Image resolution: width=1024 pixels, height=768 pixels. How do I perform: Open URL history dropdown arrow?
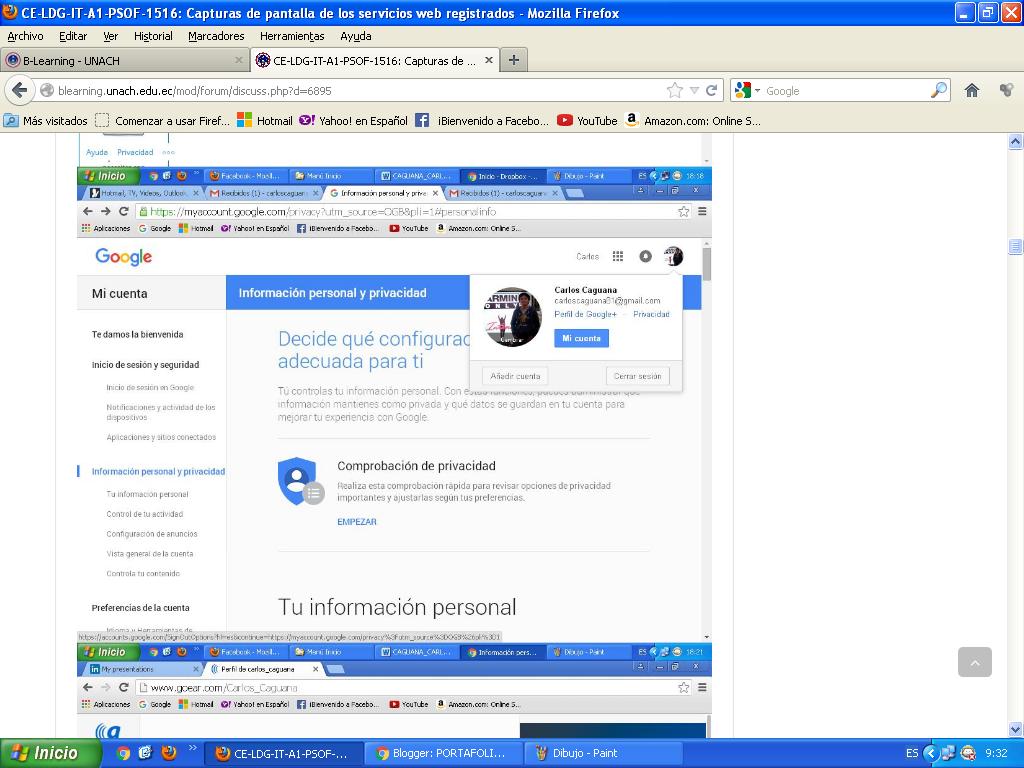tap(694, 90)
